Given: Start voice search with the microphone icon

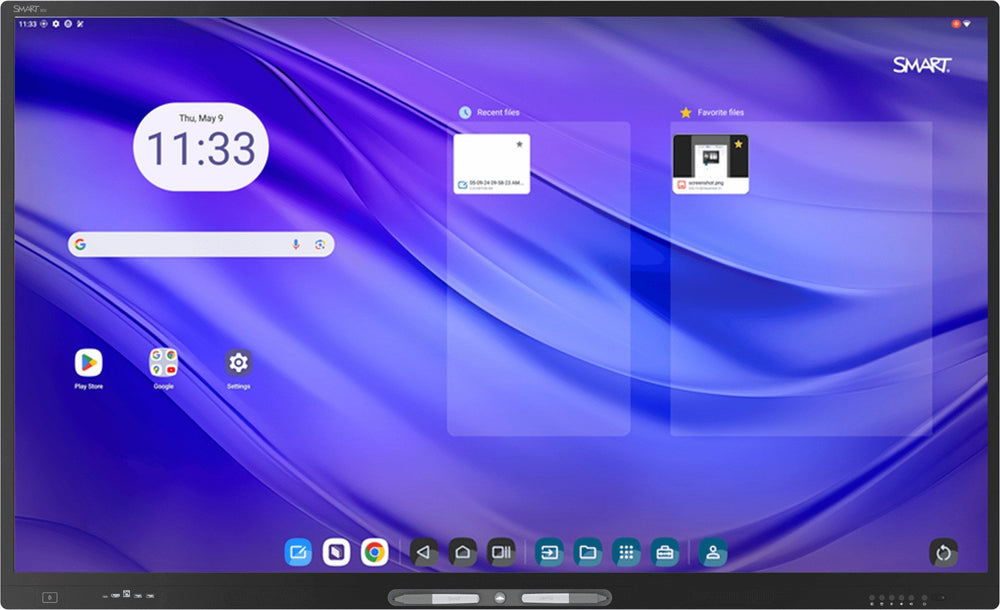Looking at the screenshot, I should pos(296,244).
